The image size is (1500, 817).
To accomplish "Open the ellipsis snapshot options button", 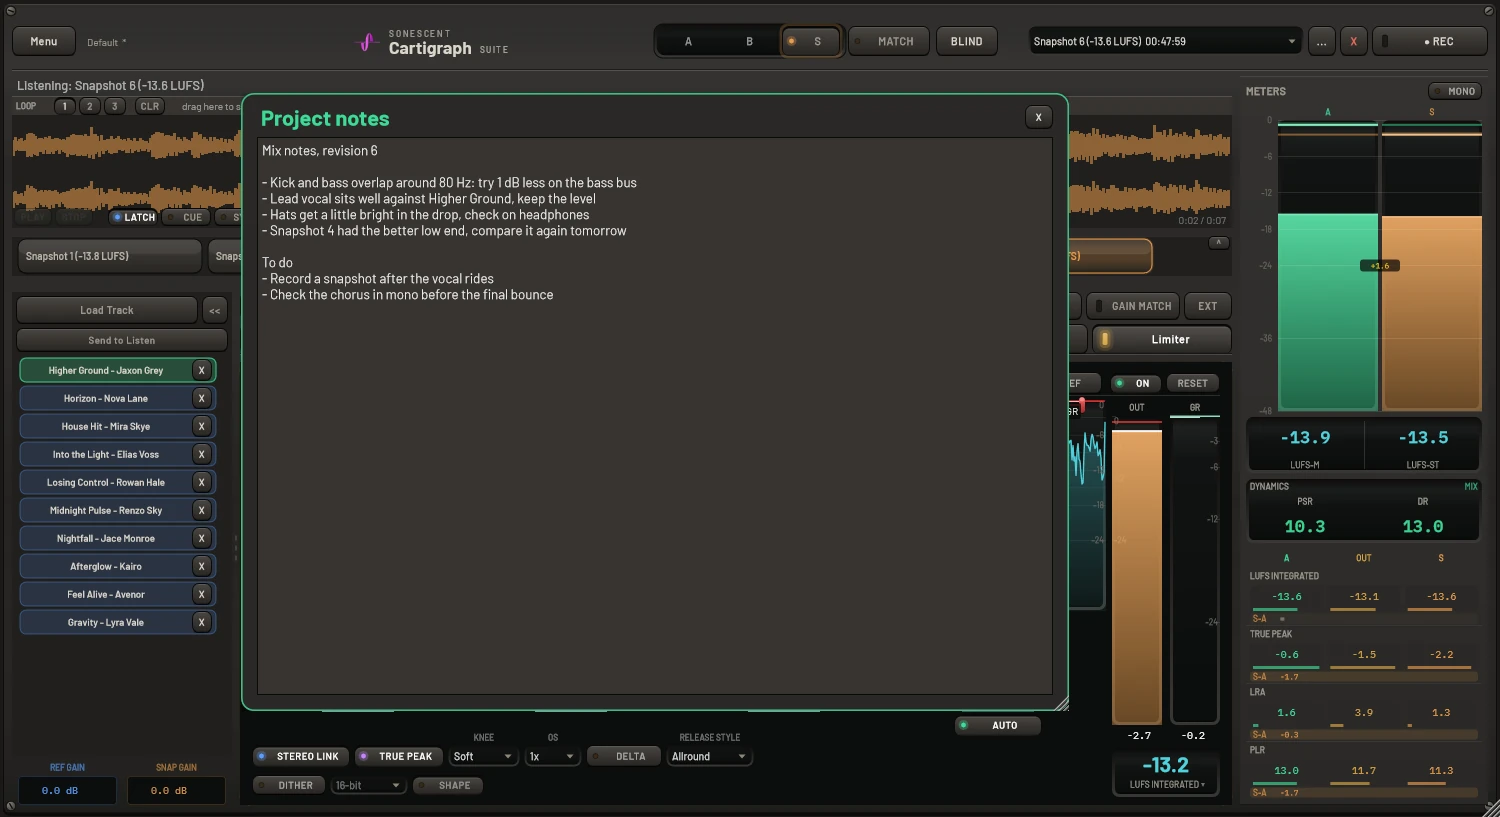I will tap(1321, 41).
